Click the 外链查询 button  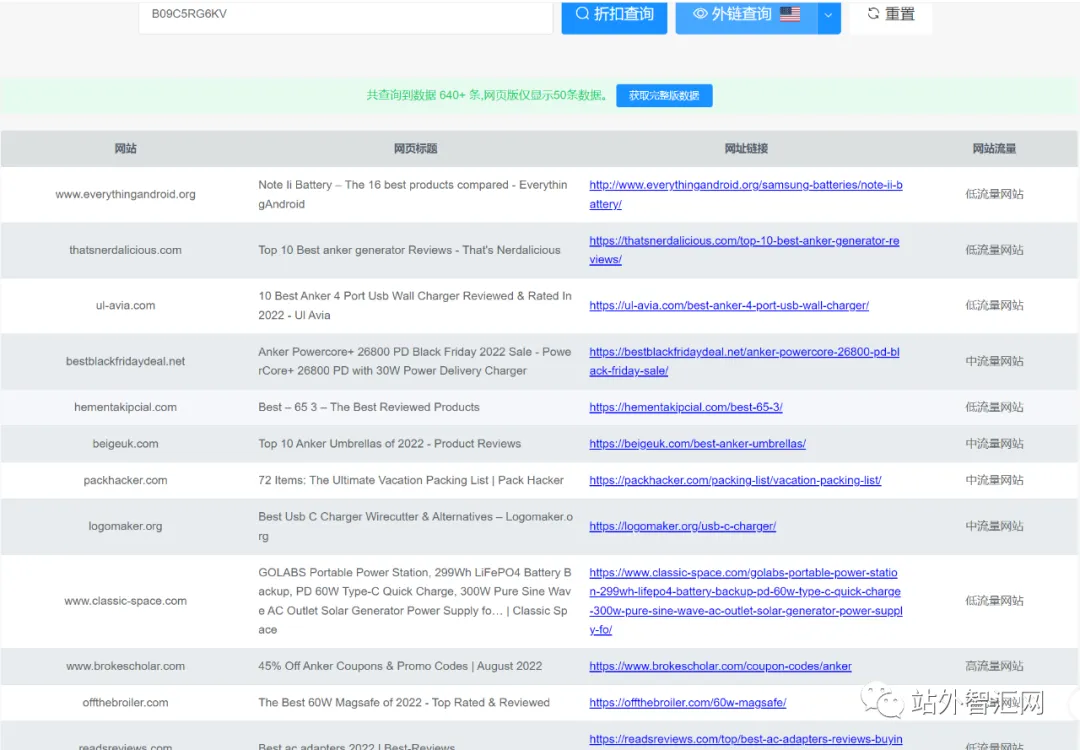[x=746, y=15]
